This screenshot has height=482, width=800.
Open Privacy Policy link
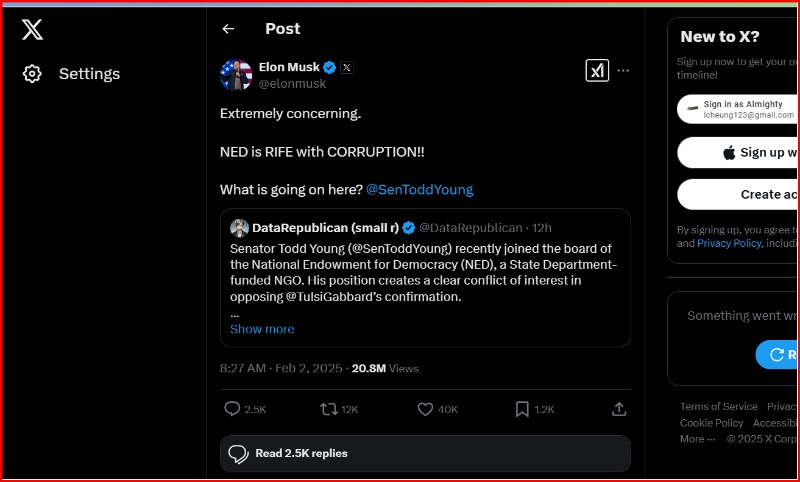pos(729,243)
